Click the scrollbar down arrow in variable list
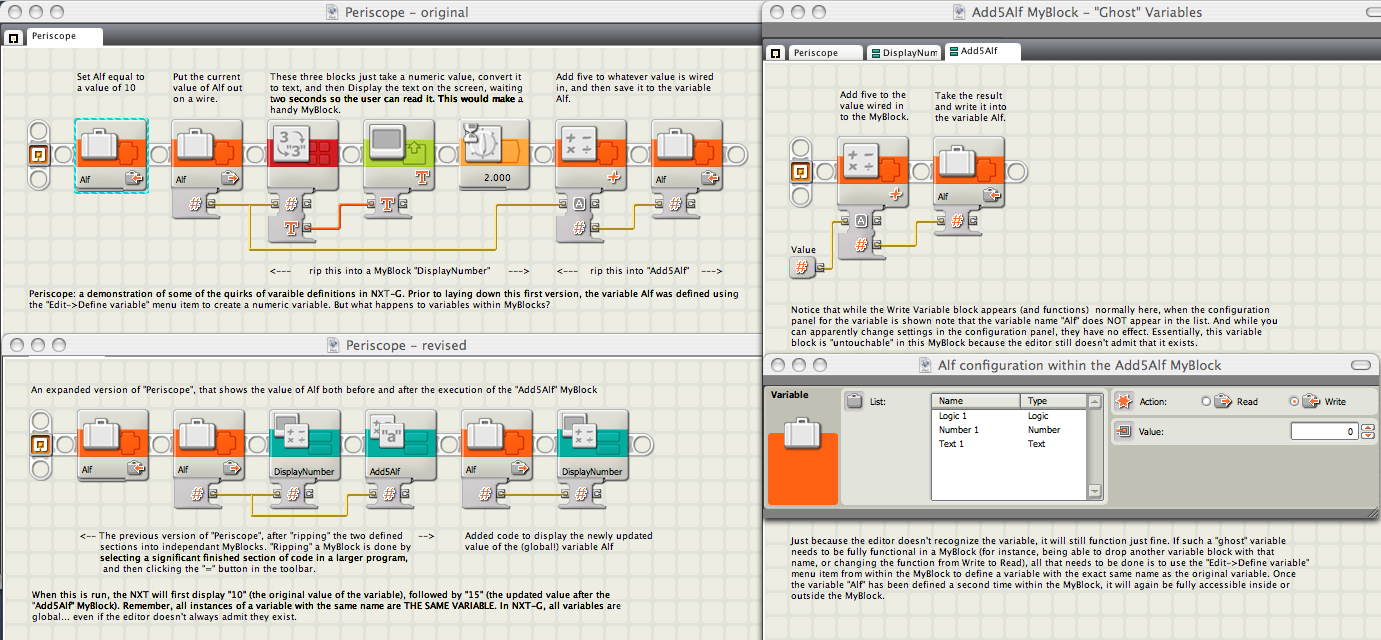 click(1094, 491)
